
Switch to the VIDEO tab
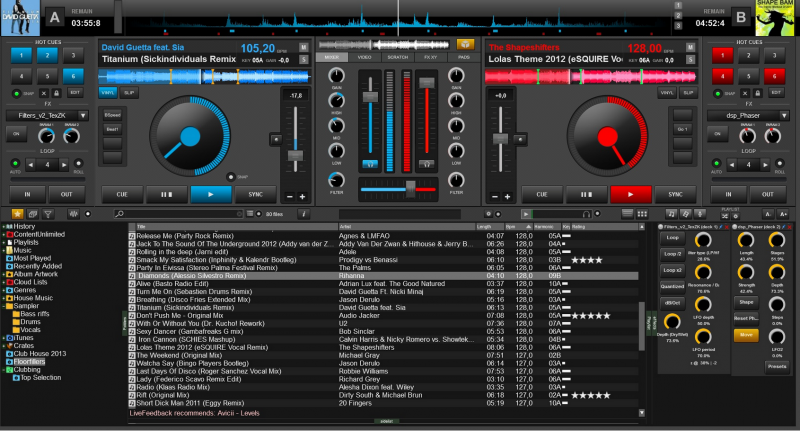point(364,57)
